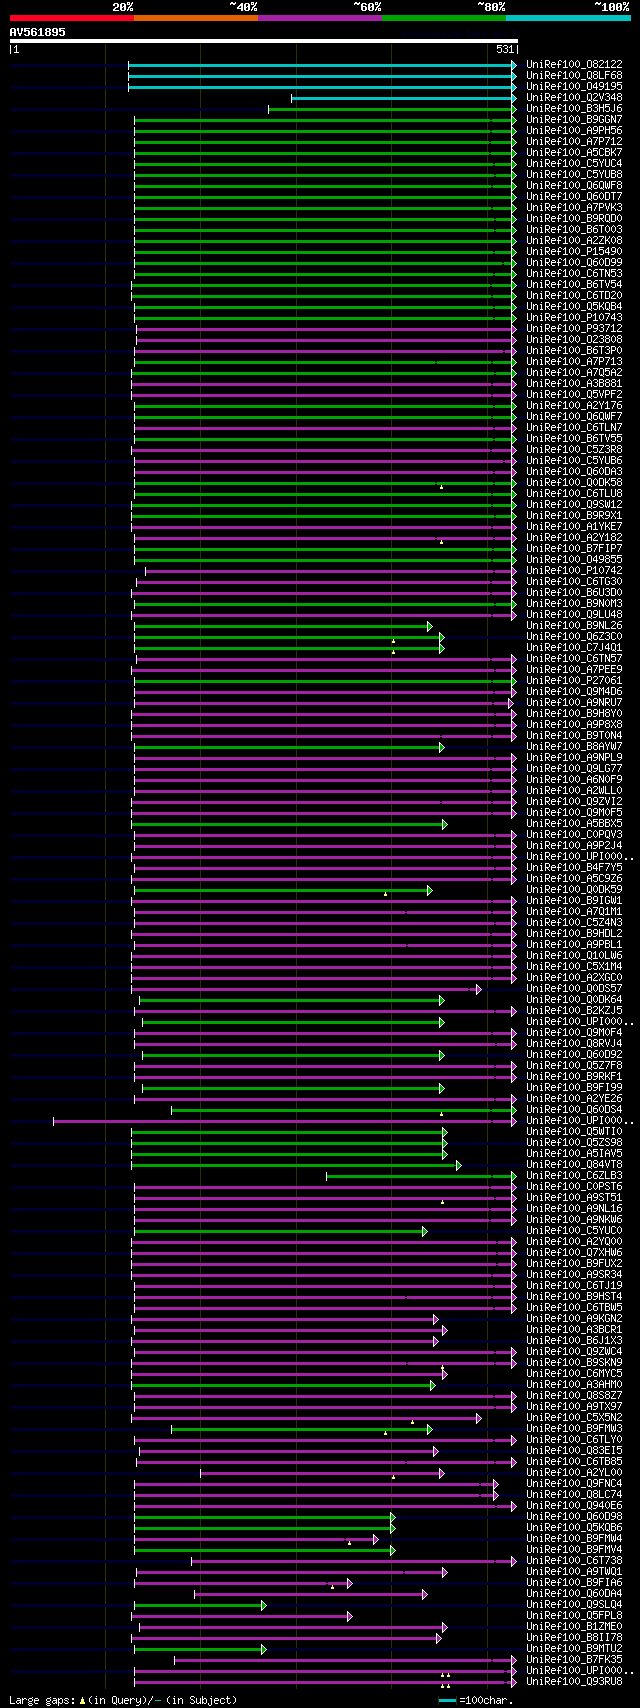Open hit UniRef100_C6TN53

(x=574, y=273)
